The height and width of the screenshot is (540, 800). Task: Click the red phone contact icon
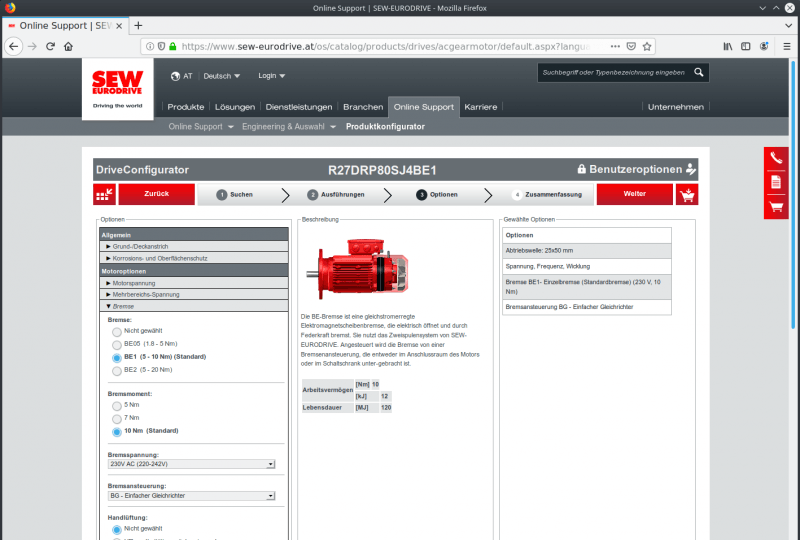coord(776,158)
